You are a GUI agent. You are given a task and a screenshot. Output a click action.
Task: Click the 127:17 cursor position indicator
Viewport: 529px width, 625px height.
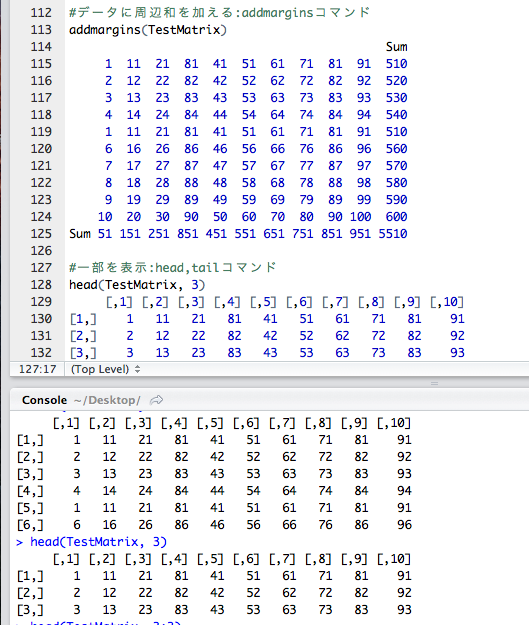37,369
